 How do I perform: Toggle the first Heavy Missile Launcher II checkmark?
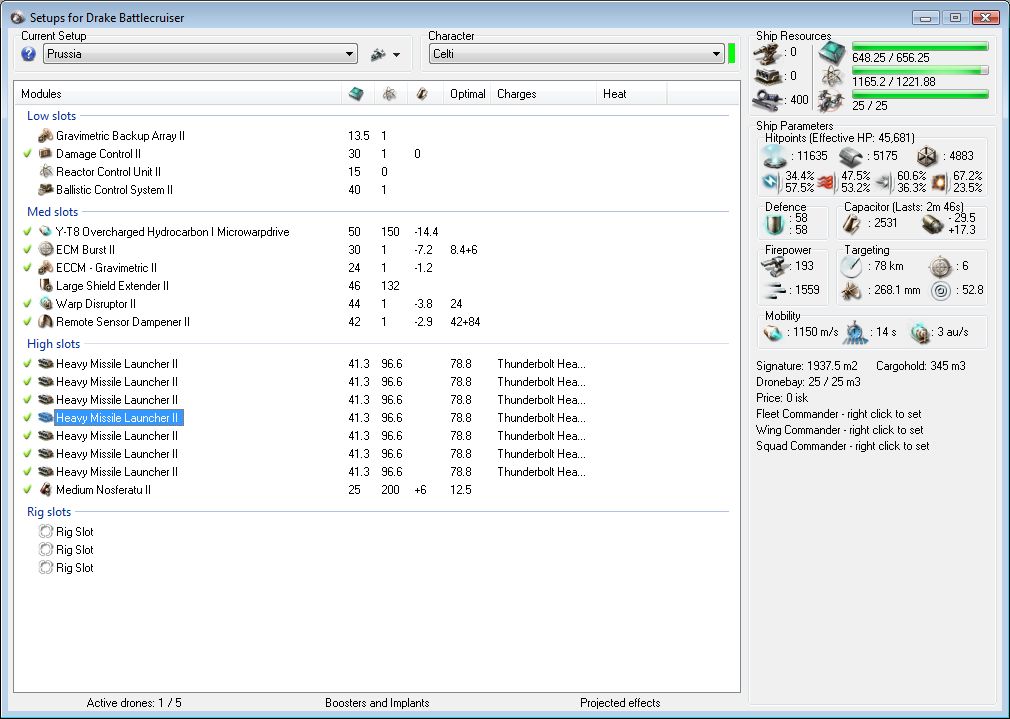coord(27,364)
